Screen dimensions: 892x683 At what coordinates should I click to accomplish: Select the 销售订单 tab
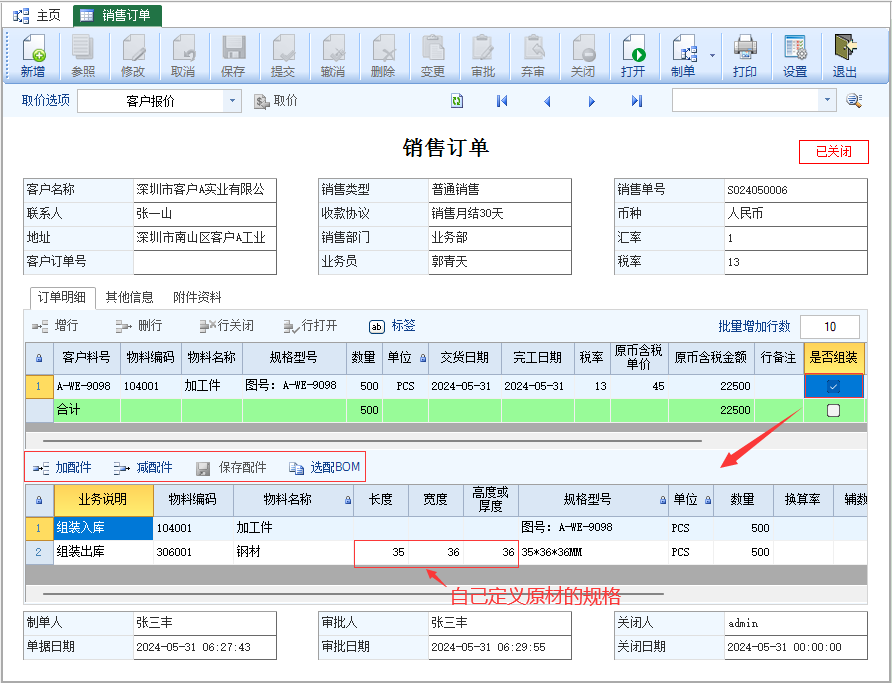118,15
